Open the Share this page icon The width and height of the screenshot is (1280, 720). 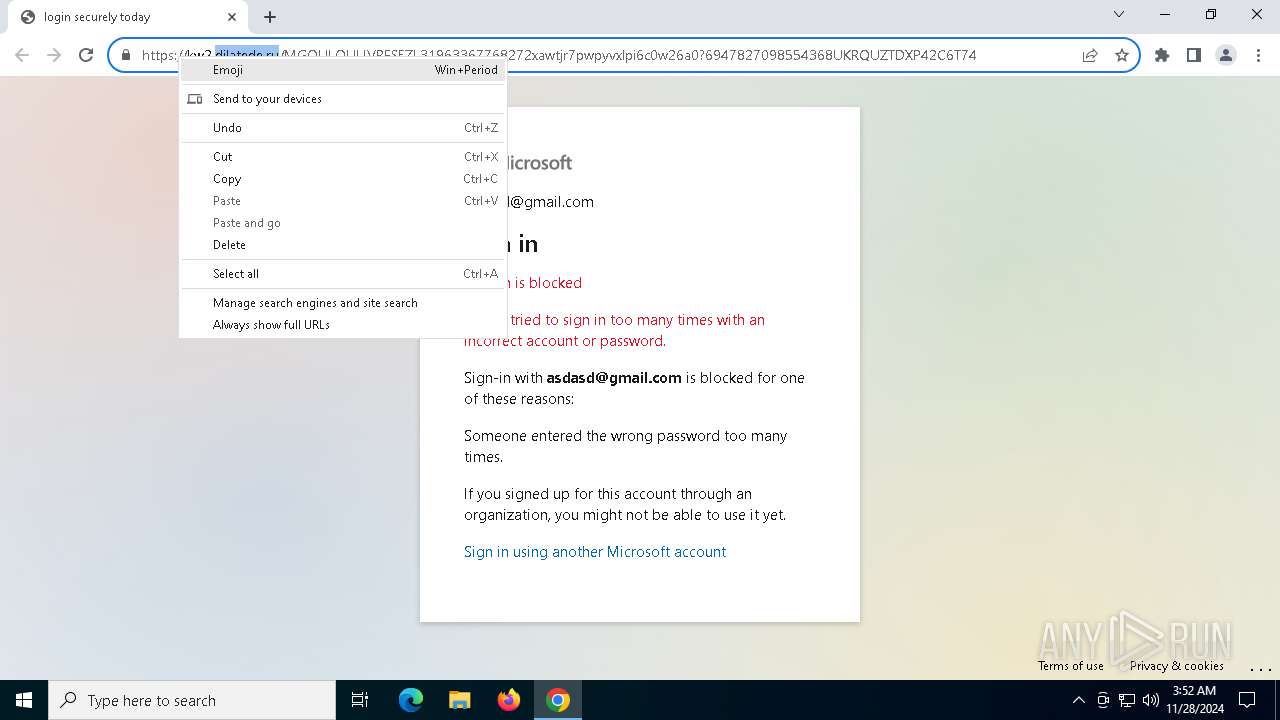pos(1090,55)
